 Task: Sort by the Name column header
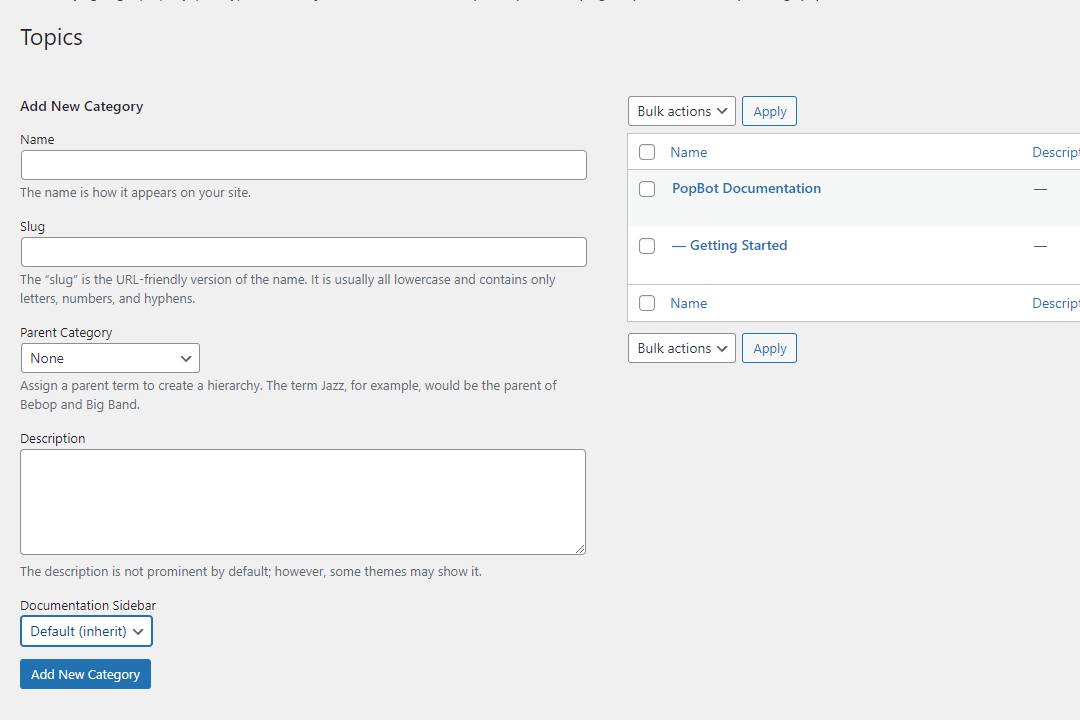point(688,152)
